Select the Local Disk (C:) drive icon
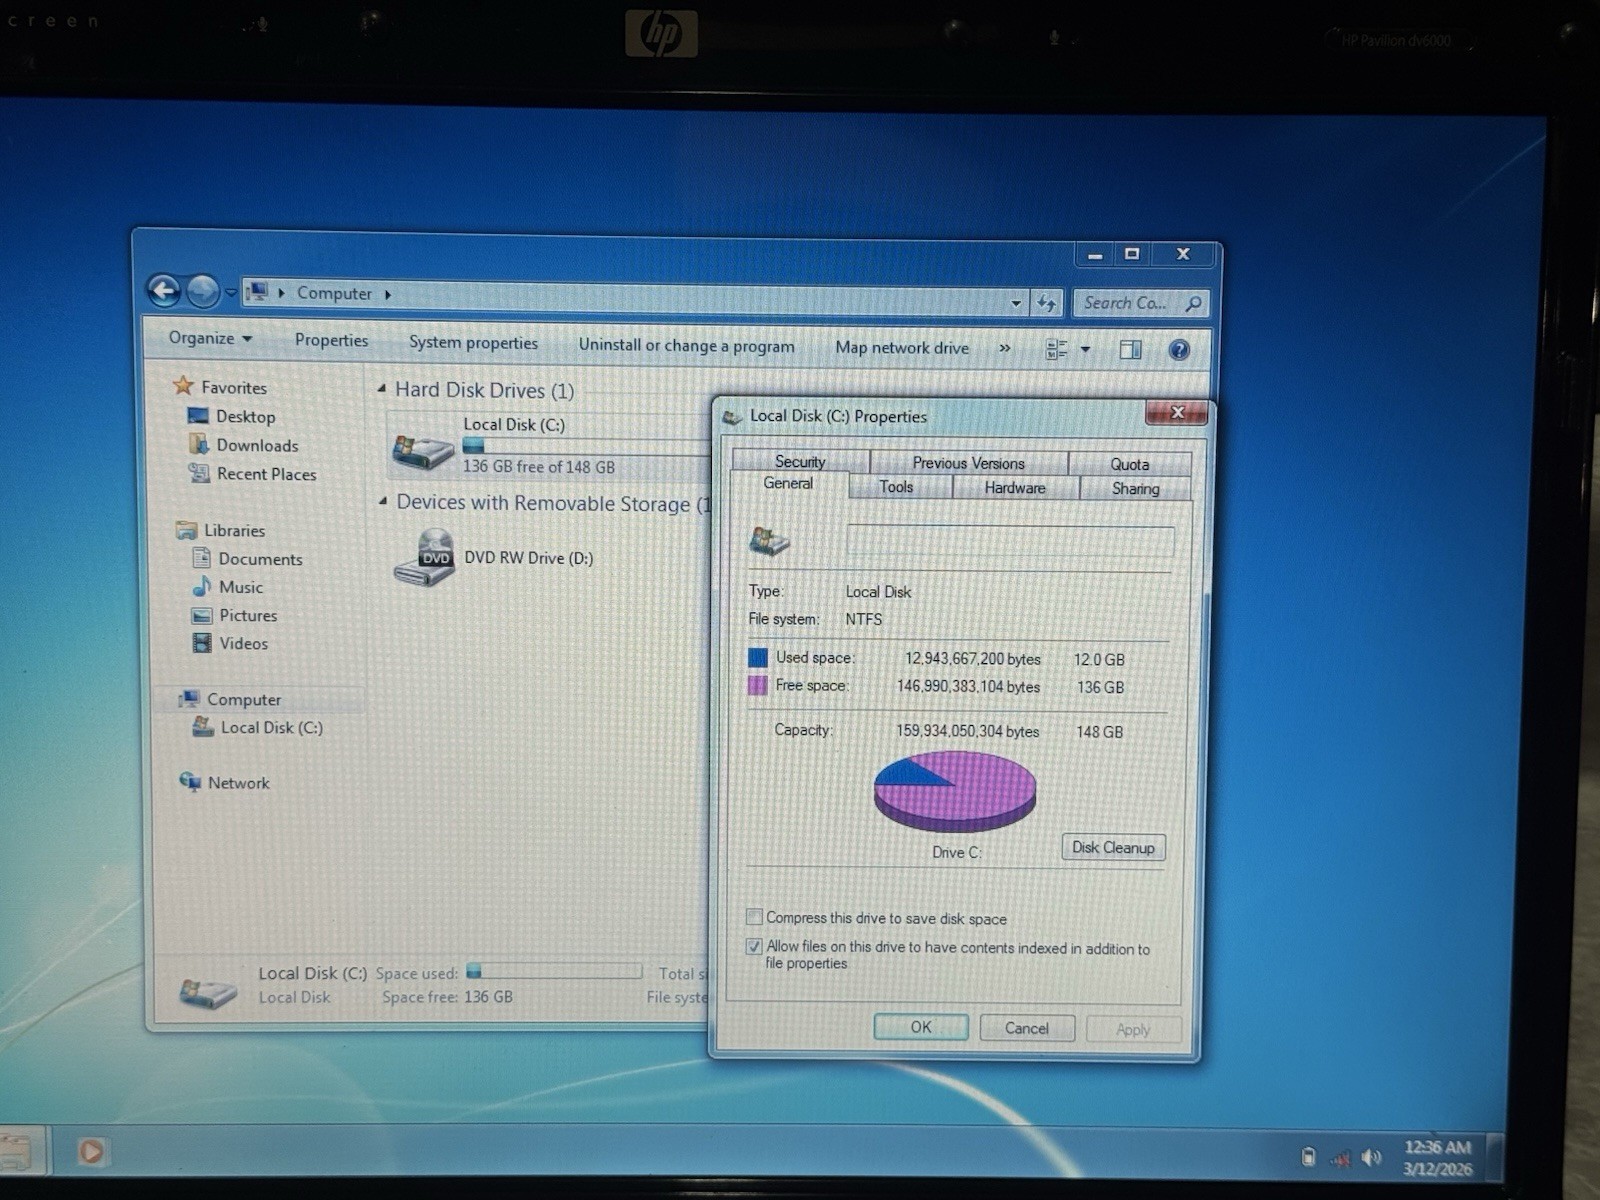This screenshot has width=1600, height=1200. [423, 451]
